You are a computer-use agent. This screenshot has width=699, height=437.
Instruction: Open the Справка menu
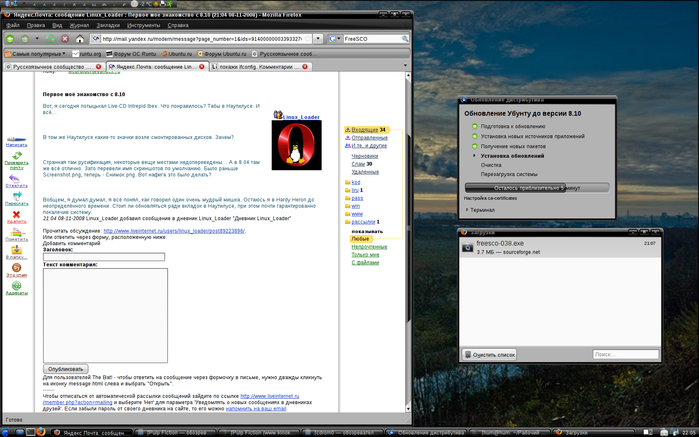pos(177,25)
